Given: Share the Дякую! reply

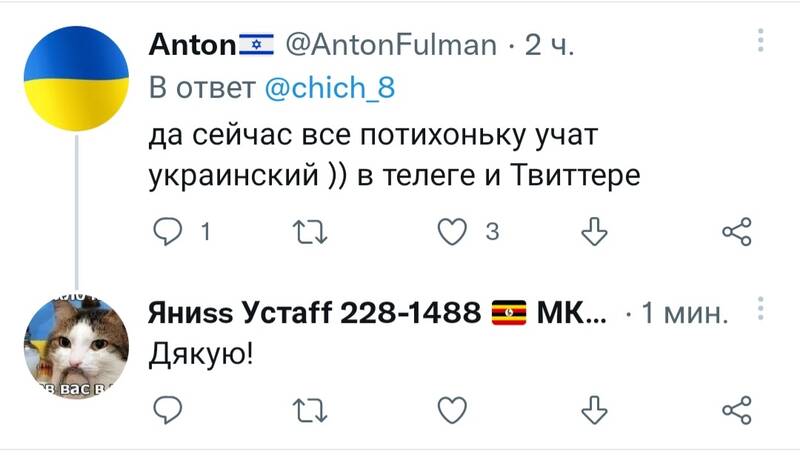Looking at the screenshot, I should click(737, 410).
